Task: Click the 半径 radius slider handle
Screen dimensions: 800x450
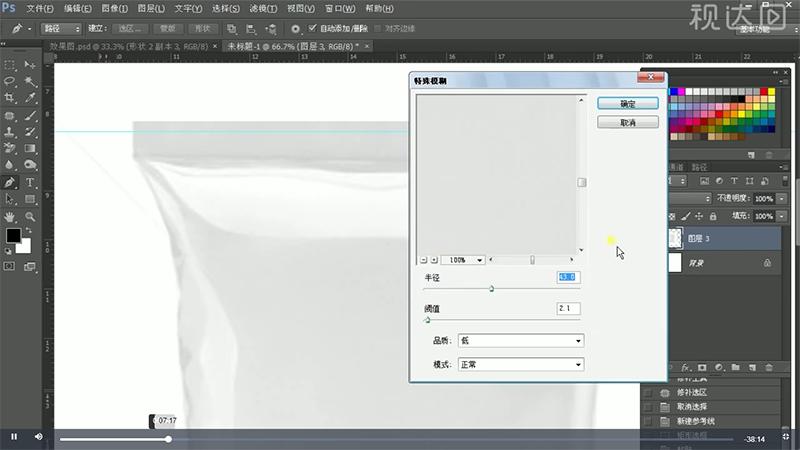Action: point(491,289)
